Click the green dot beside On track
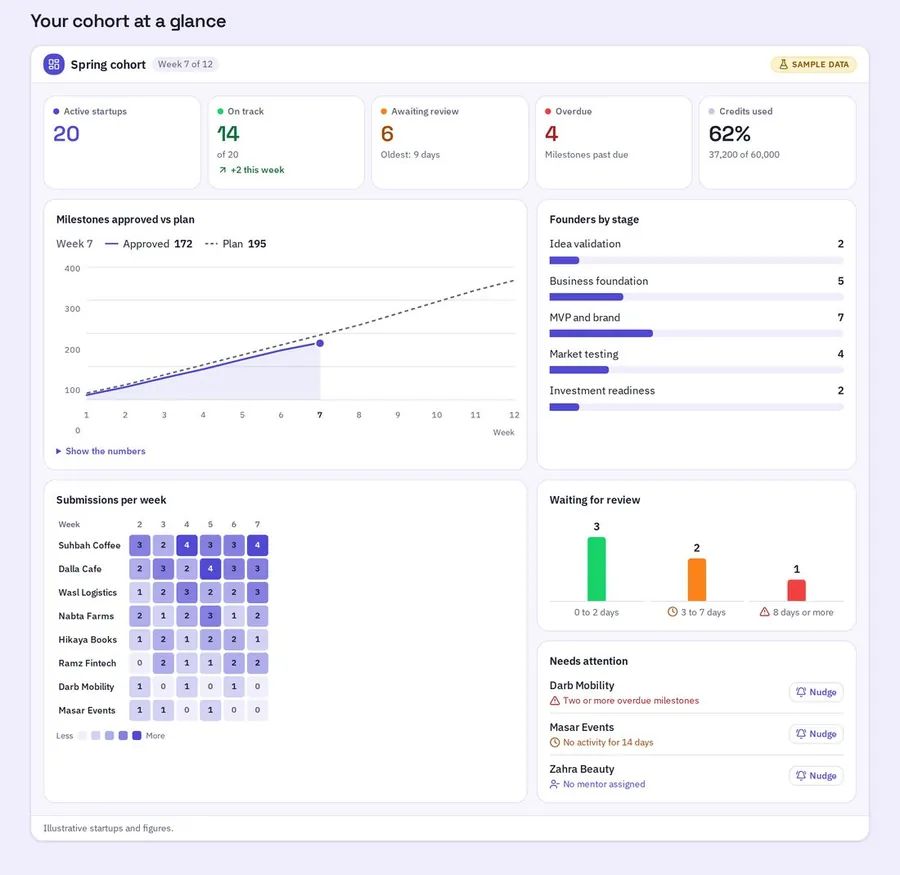Screen dimensions: 900x875 click(x=220, y=111)
